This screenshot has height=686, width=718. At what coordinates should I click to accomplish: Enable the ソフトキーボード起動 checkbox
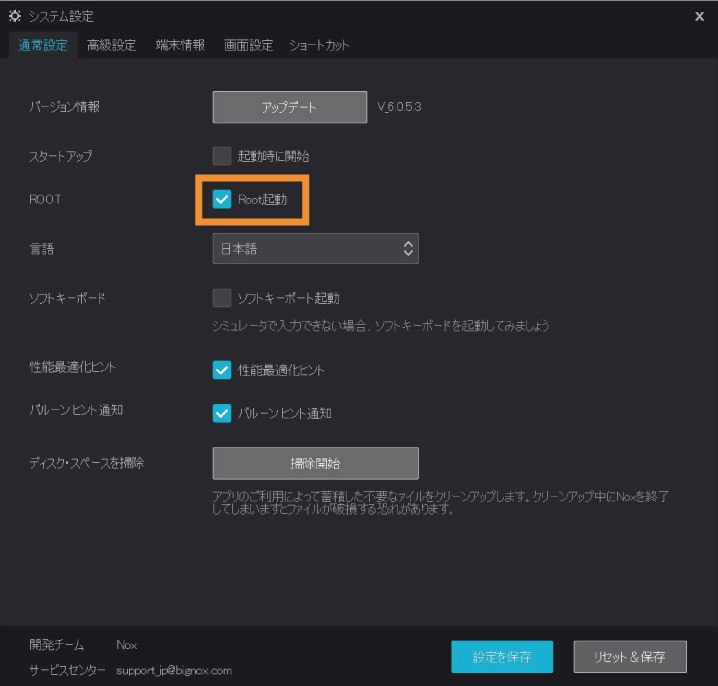(222, 298)
